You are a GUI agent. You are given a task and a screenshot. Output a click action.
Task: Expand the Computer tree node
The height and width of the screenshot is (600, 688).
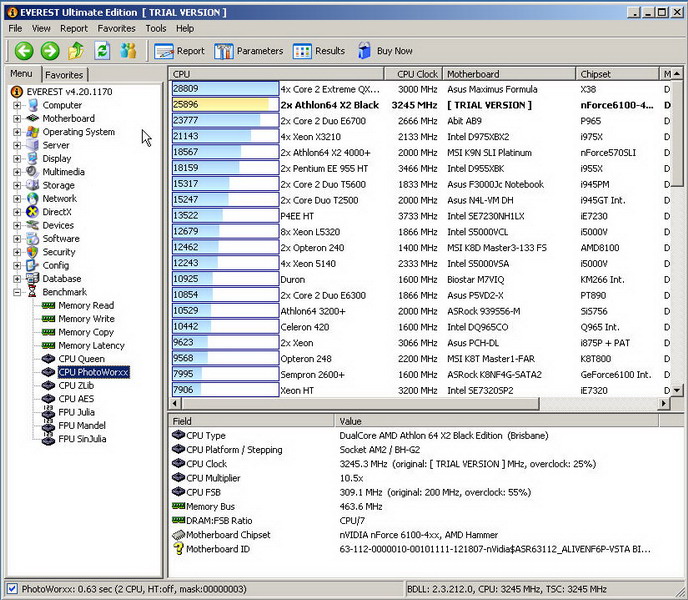[17, 105]
